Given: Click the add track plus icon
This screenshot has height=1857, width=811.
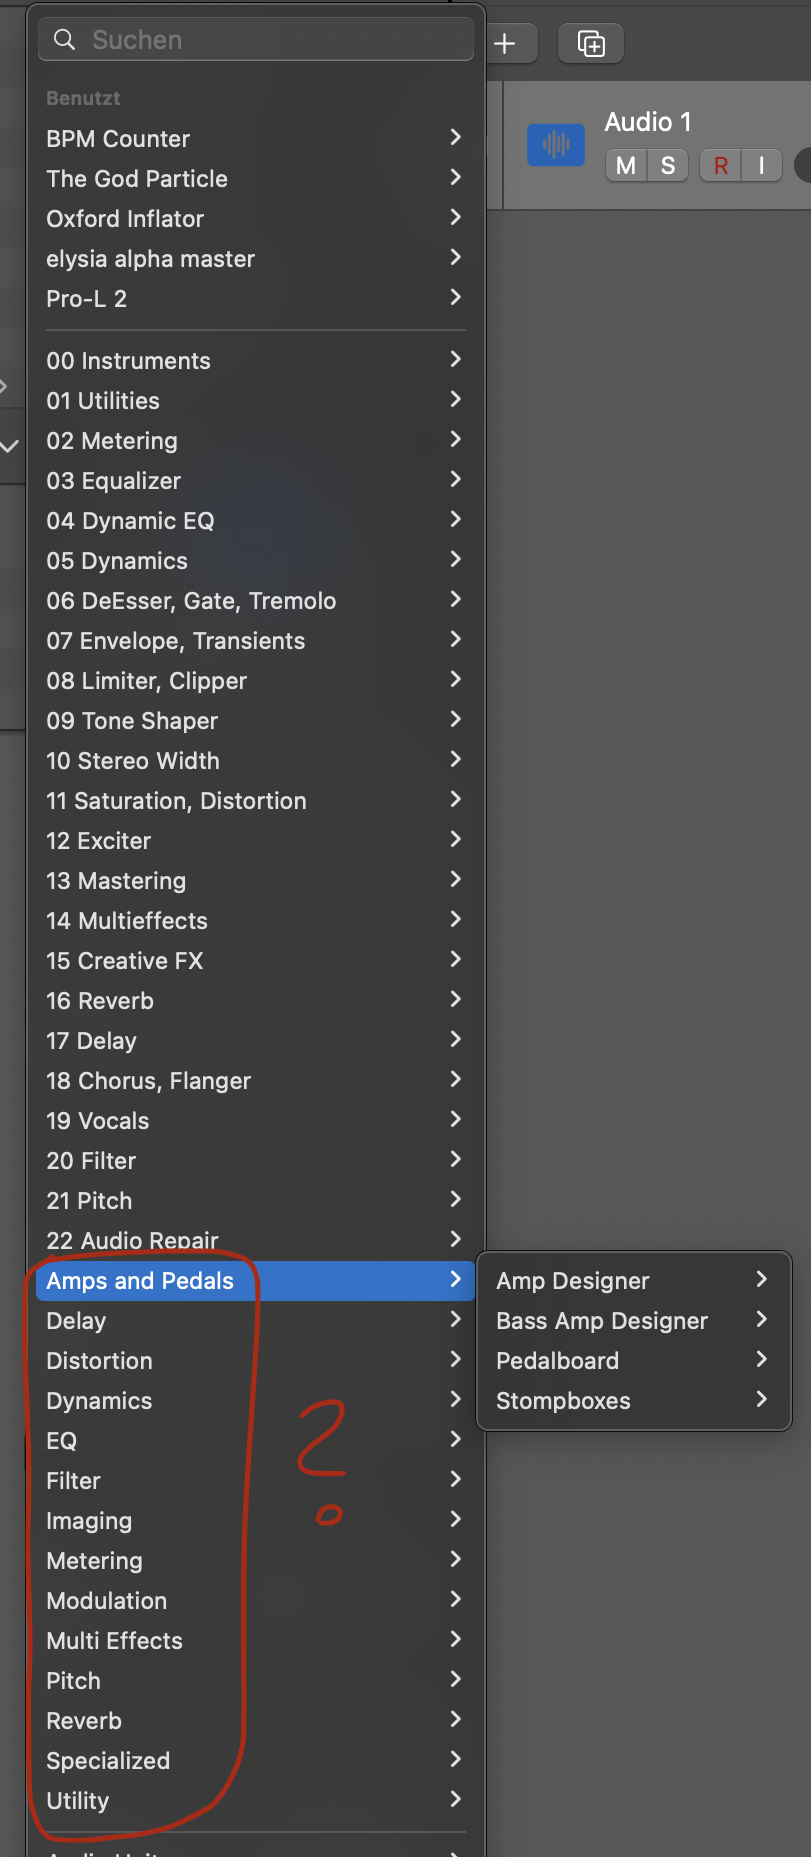Looking at the screenshot, I should coord(506,43).
